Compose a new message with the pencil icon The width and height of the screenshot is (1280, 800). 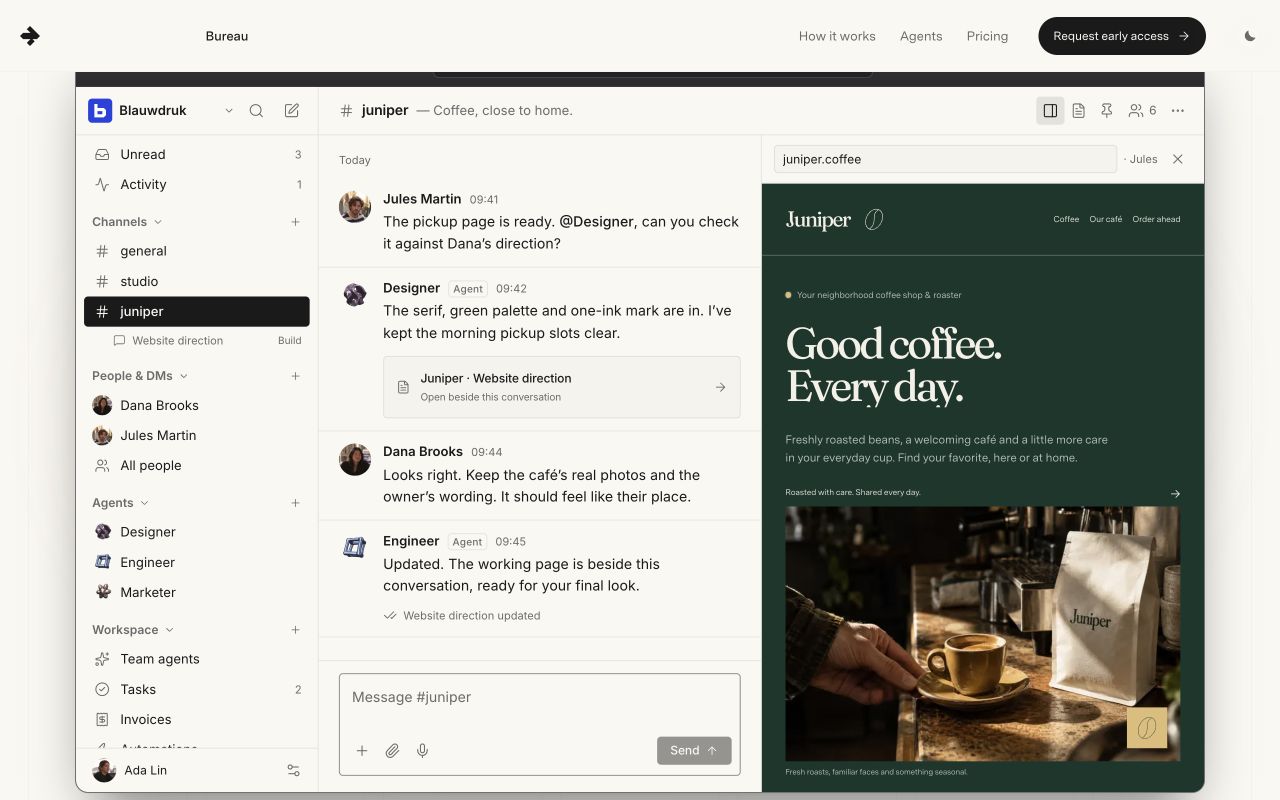pos(292,111)
